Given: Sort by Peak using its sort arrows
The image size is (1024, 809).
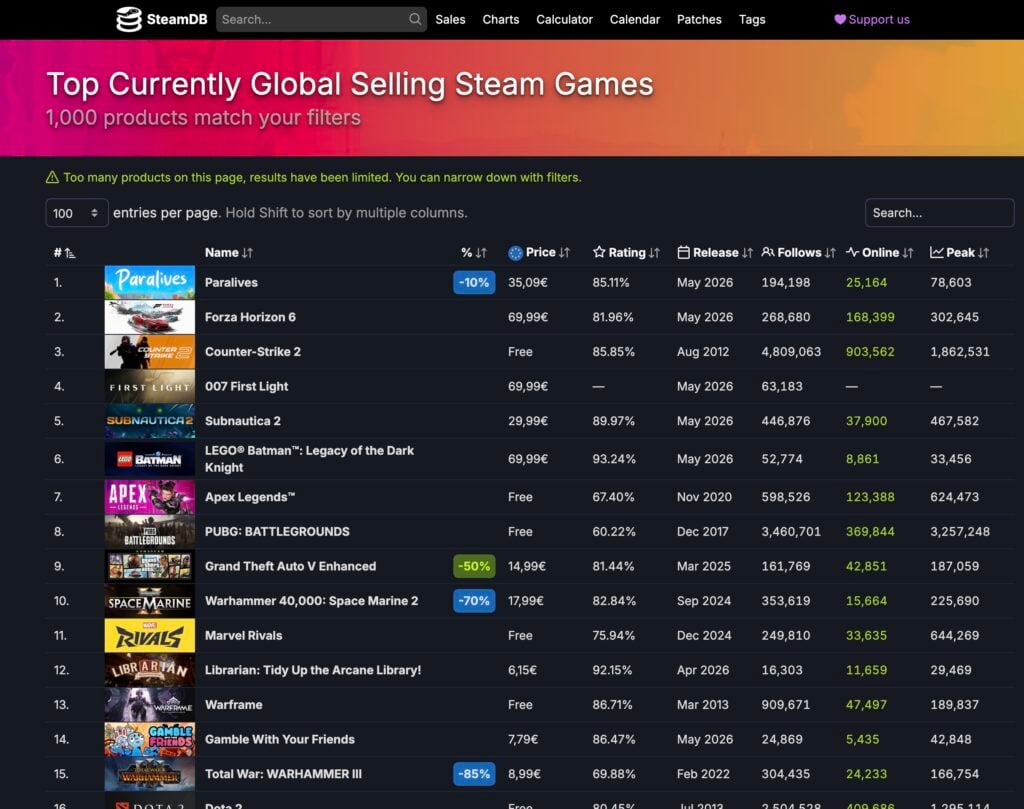Looking at the screenshot, I should [984, 253].
